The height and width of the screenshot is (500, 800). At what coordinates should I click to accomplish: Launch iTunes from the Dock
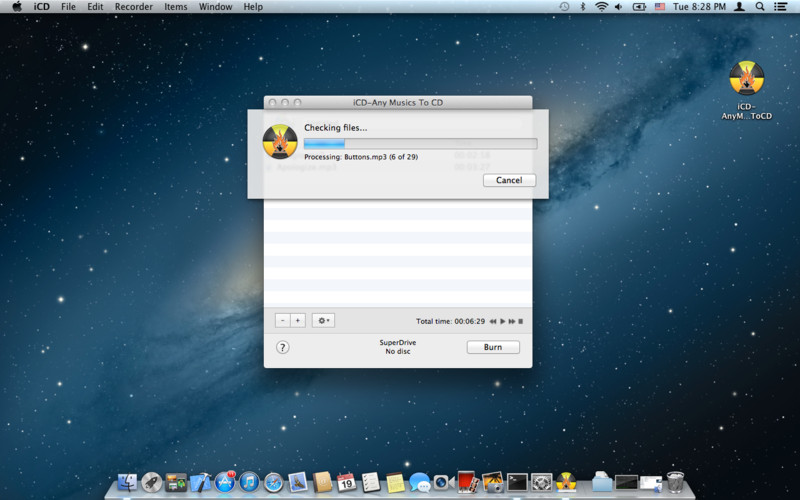[249, 482]
